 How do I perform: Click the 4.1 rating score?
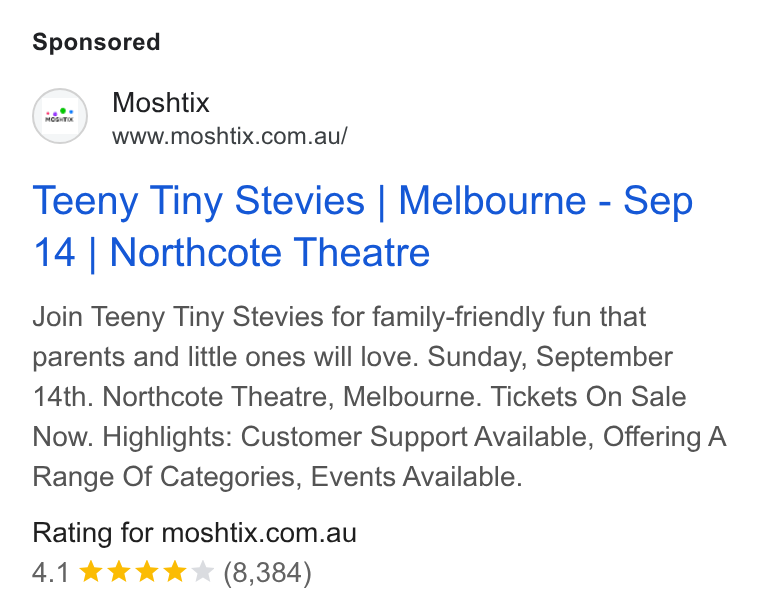(51, 572)
